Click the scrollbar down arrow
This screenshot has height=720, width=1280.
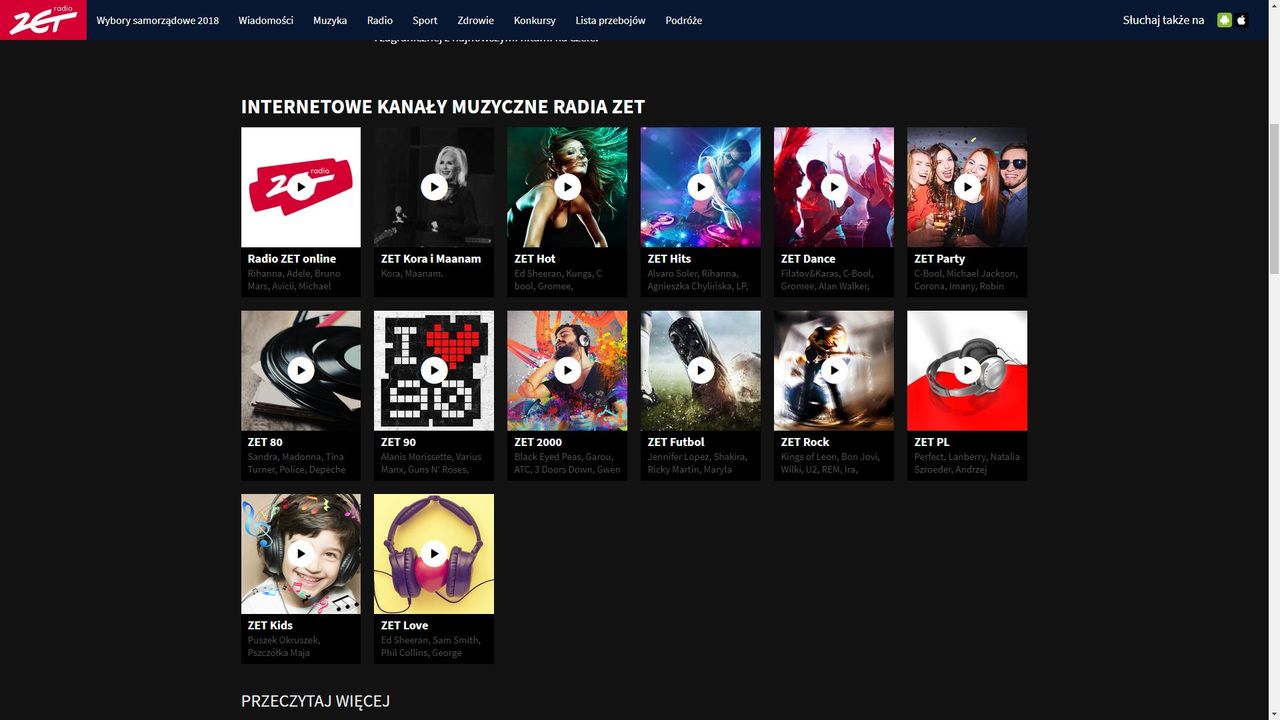(x=1273, y=712)
